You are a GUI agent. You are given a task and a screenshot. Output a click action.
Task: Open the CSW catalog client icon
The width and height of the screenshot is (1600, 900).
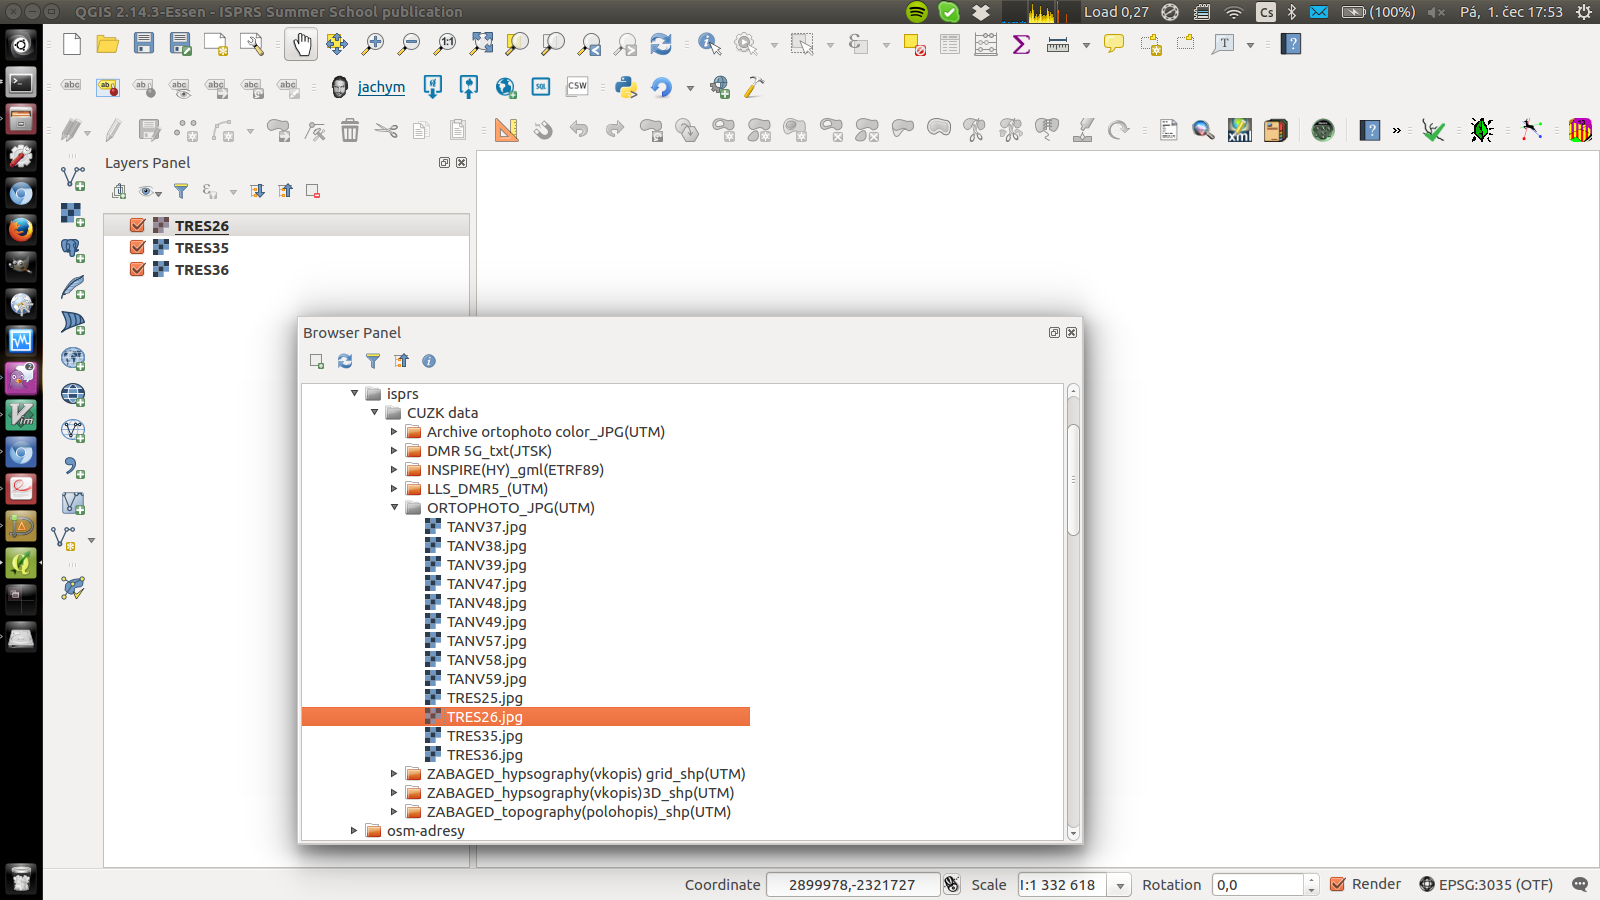point(577,87)
